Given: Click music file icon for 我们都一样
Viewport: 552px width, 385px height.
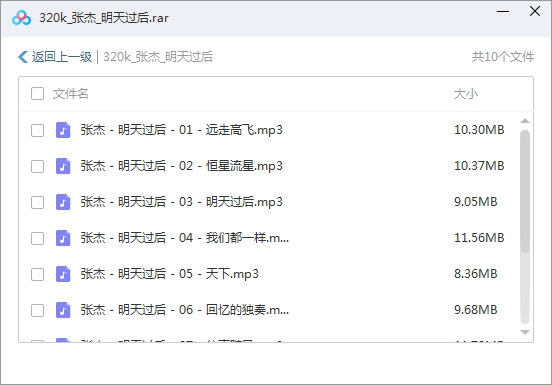Looking at the screenshot, I should pyautogui.click(x=63, y=238).
